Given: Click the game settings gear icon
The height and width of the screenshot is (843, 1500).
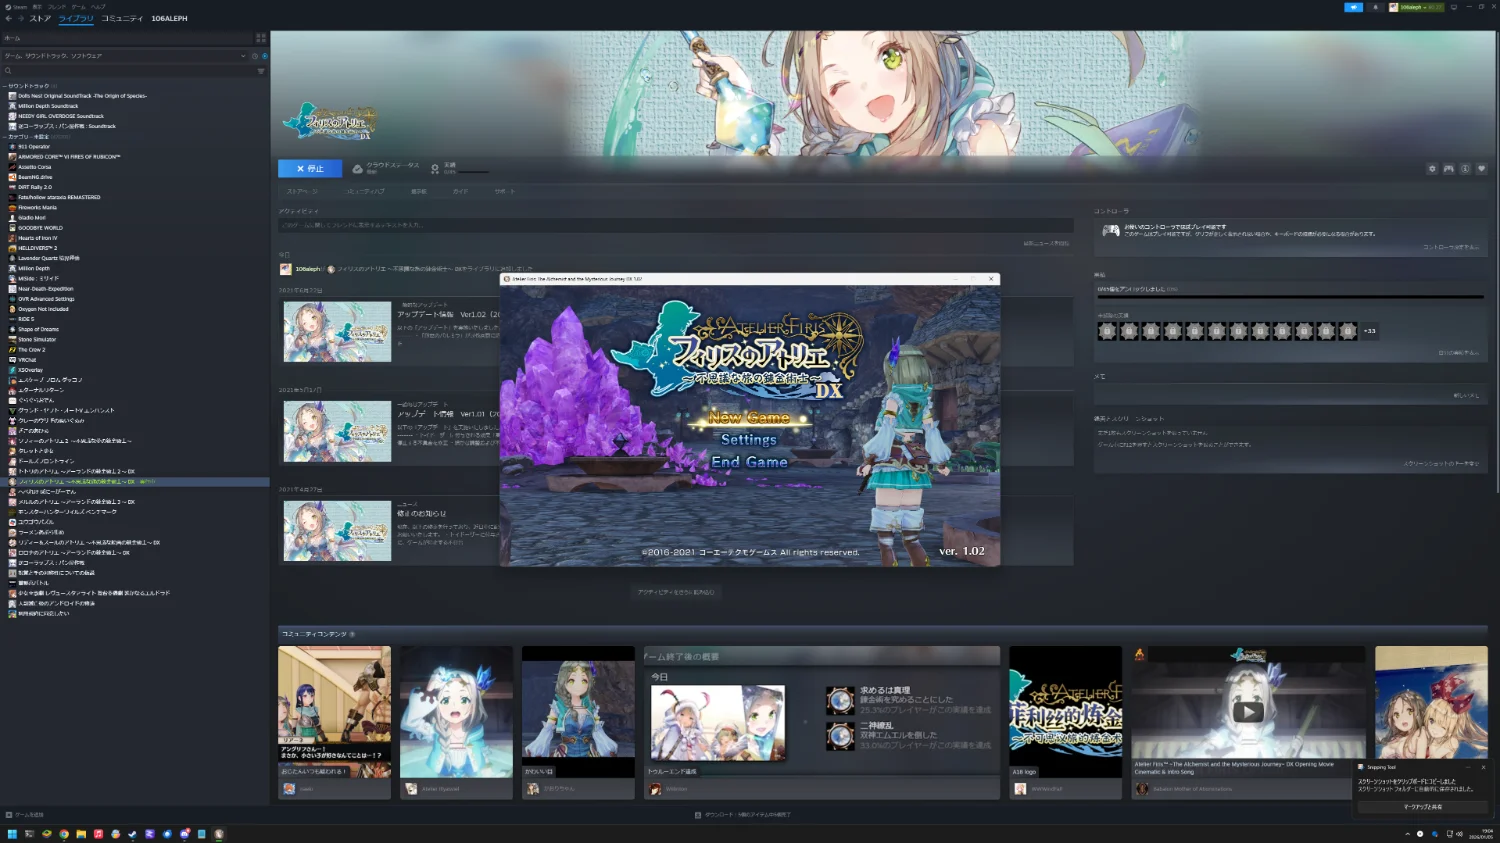Looking at the screenshot, I should (1432, 169).
